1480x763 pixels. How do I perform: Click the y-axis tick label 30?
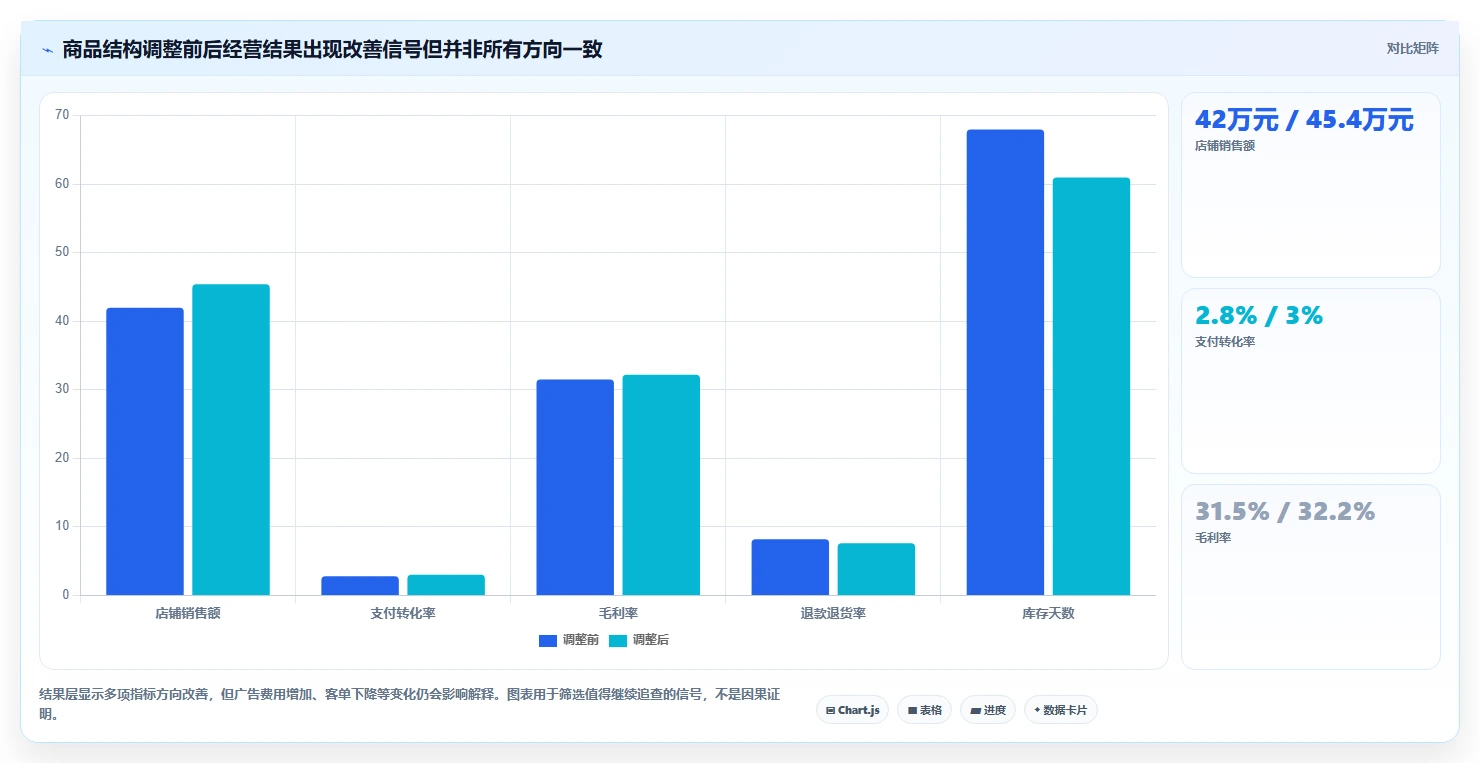tap(62, 389)
